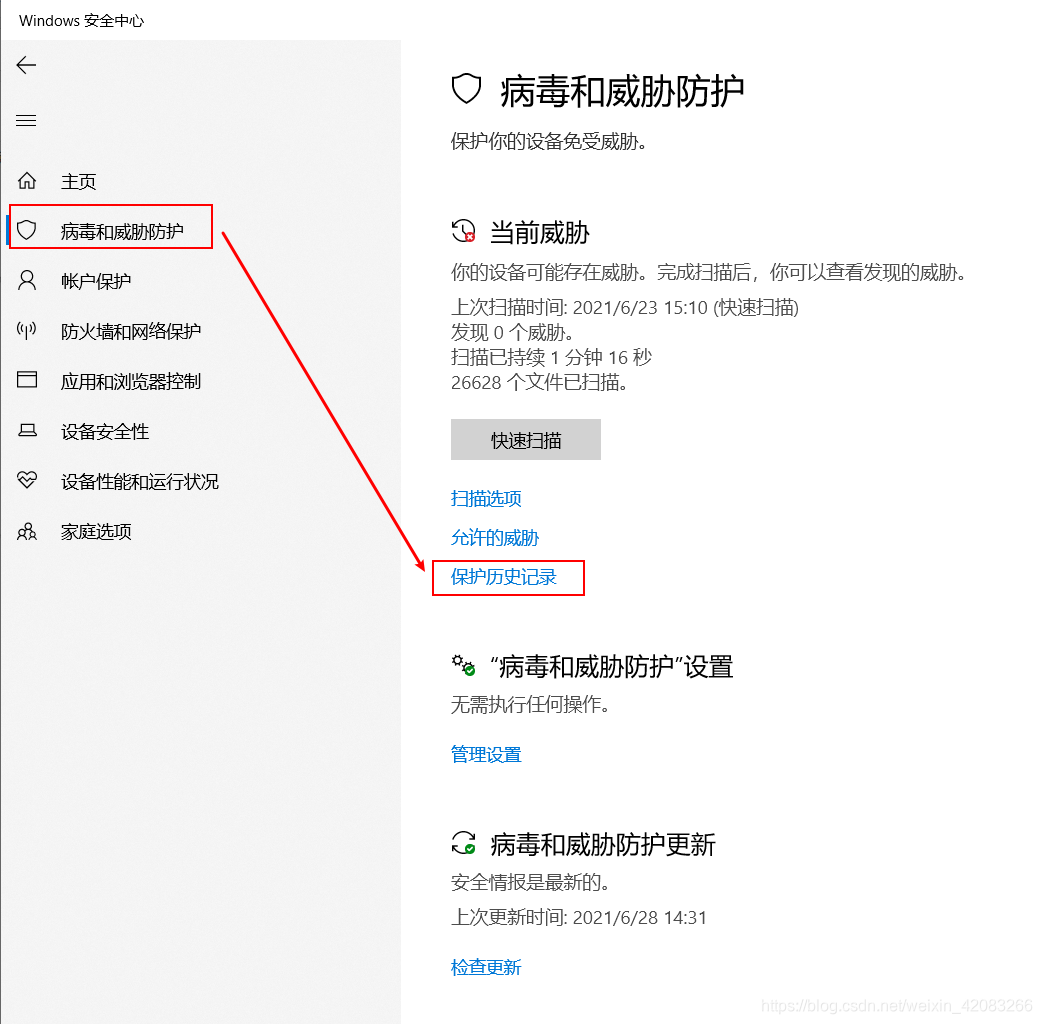Click the heart icon for 设备性能和运行状况
Image resolution: width=1042 pixels, height=1024 pixels.
click(x=27, y=480)
